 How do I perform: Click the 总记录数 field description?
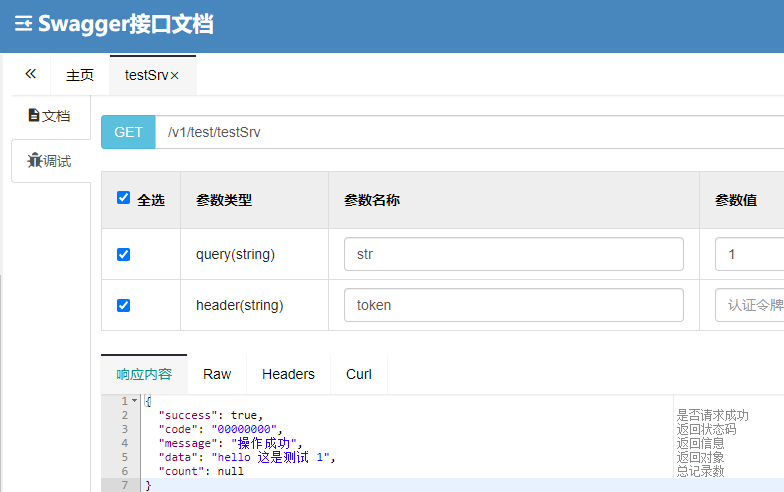pyautogui.click(x=700, y=471)
